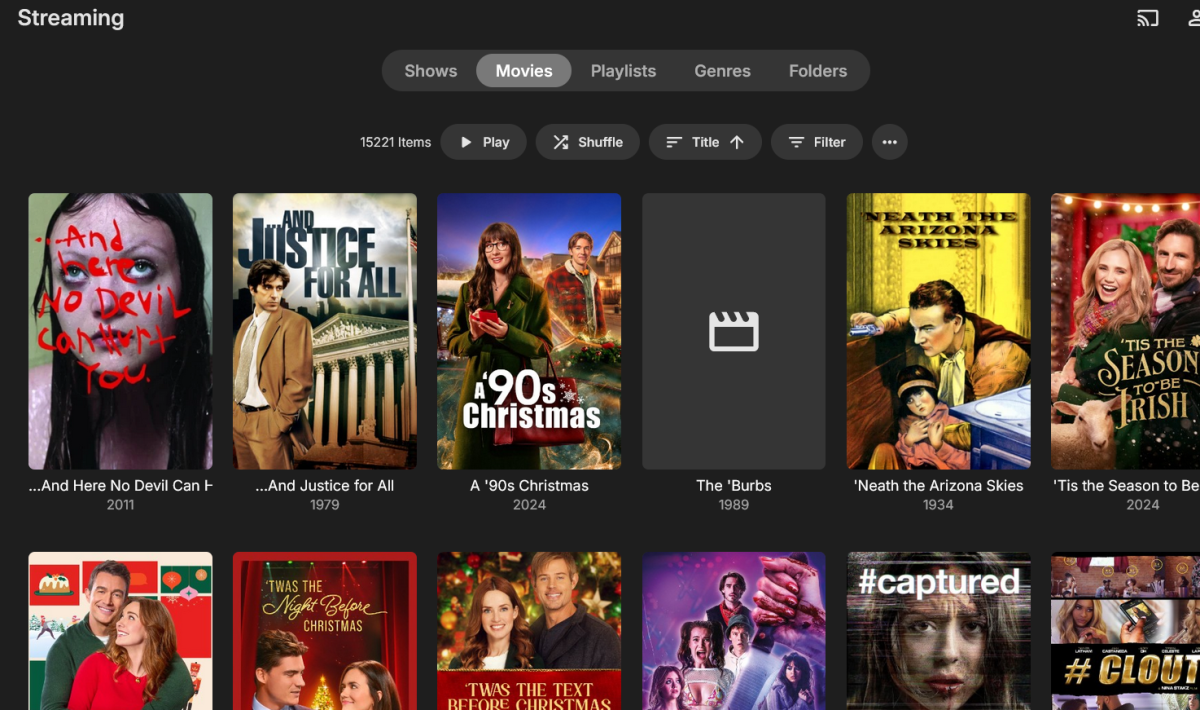1200x710 pixels.
Task: Click the year 1989 label
Action: tap(734, 505)
